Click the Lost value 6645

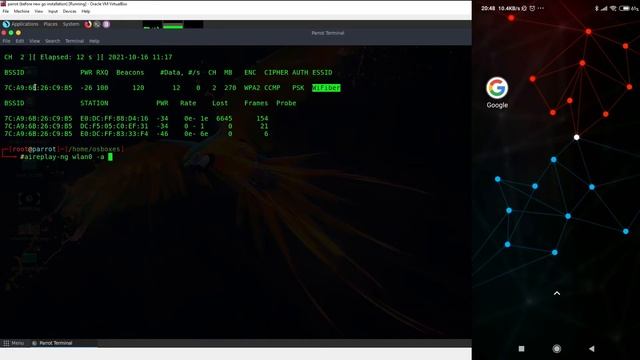click(224, 118)
